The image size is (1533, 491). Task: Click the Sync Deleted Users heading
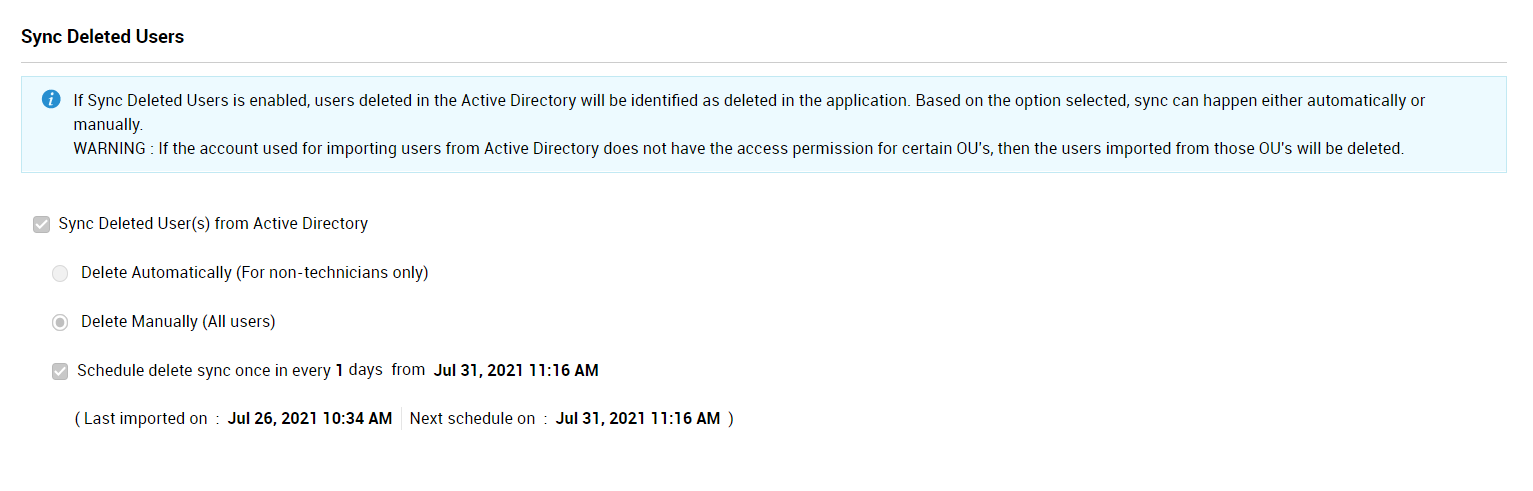coord(102,37)
